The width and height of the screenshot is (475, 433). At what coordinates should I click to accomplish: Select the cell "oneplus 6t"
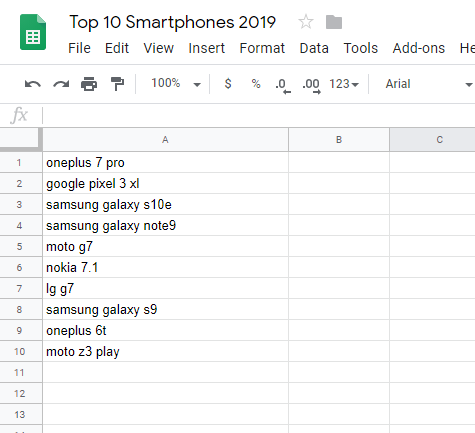click(165, 331)
